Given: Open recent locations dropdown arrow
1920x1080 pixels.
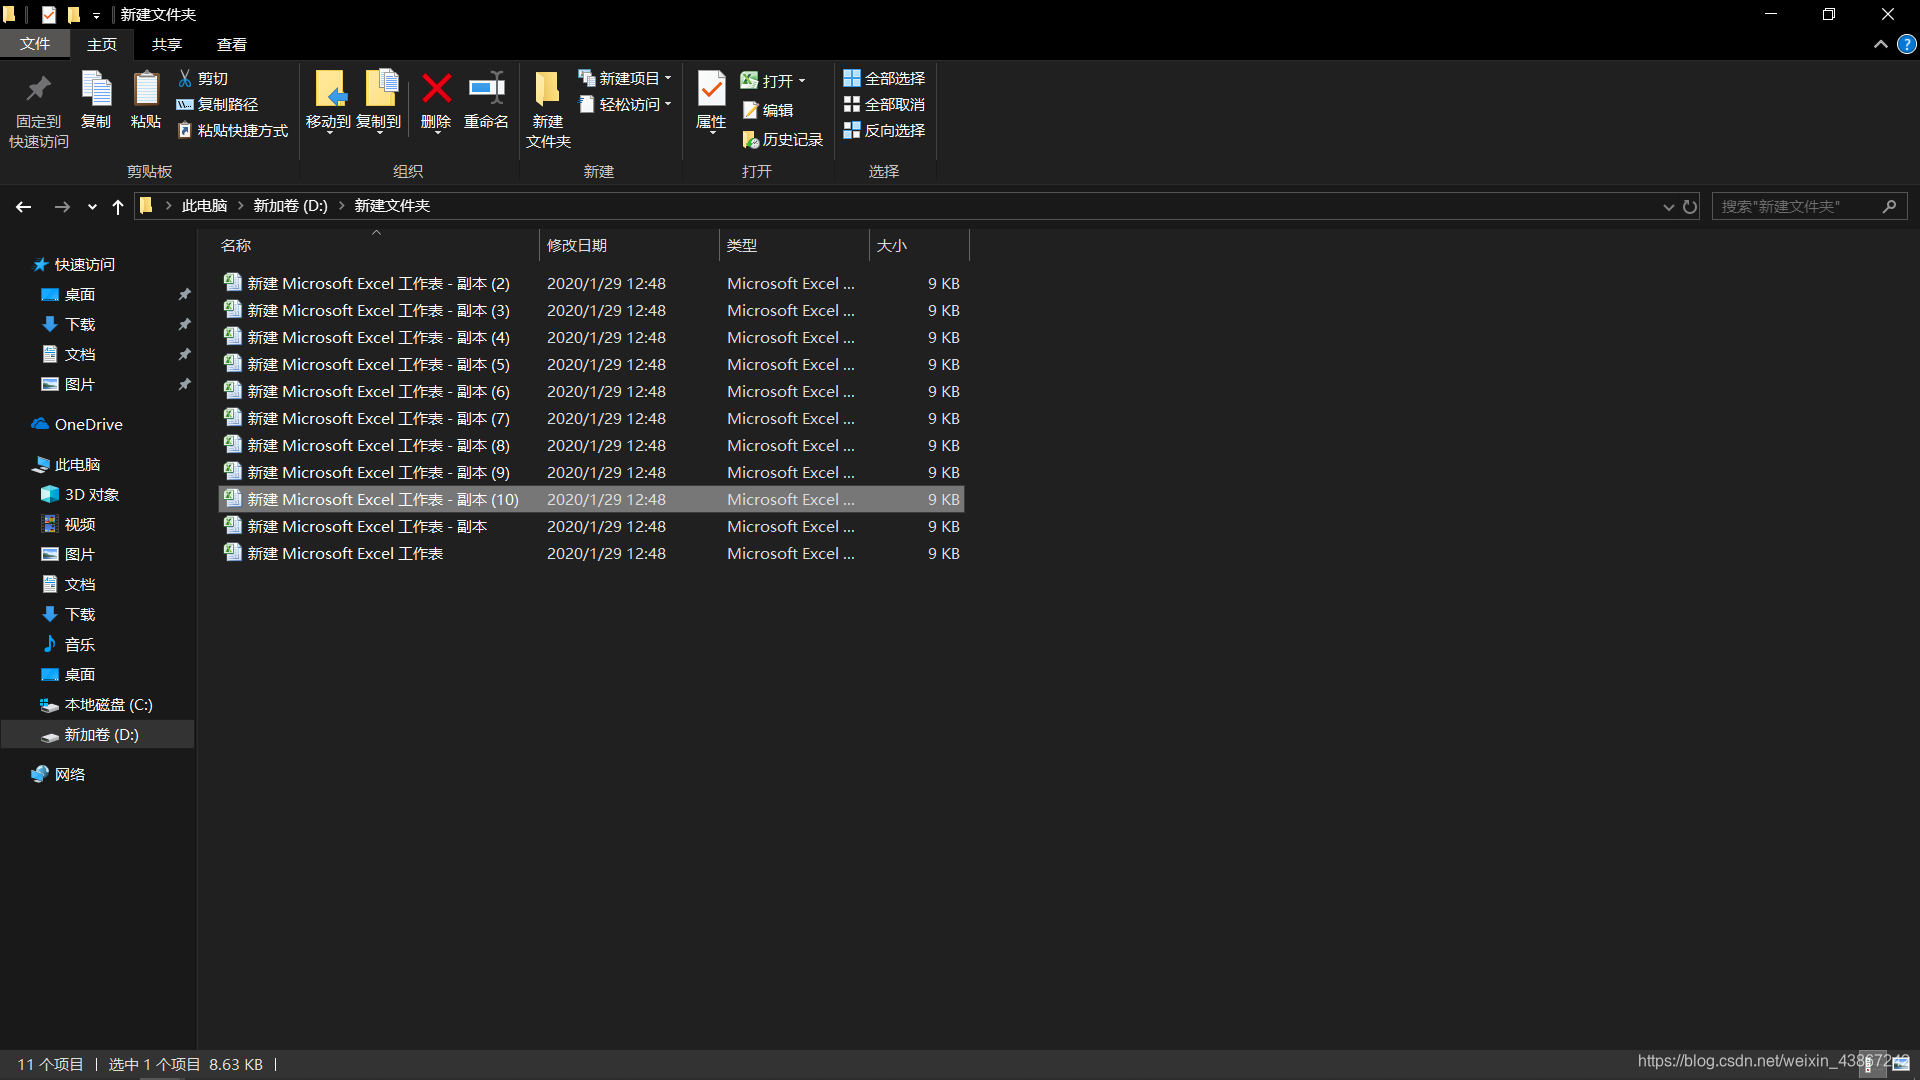Looking at the screenshot, I should click(92, 207).
